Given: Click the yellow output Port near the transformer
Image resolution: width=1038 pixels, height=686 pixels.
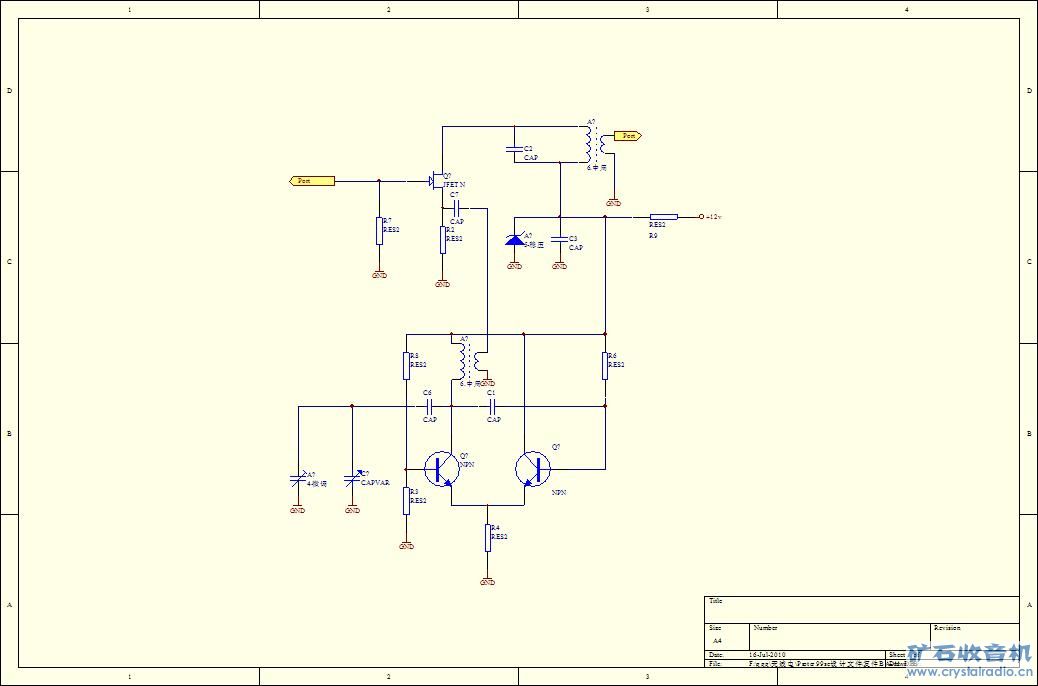Looking at the screenshot, I should pyautogui.click(x=628, y=136).
